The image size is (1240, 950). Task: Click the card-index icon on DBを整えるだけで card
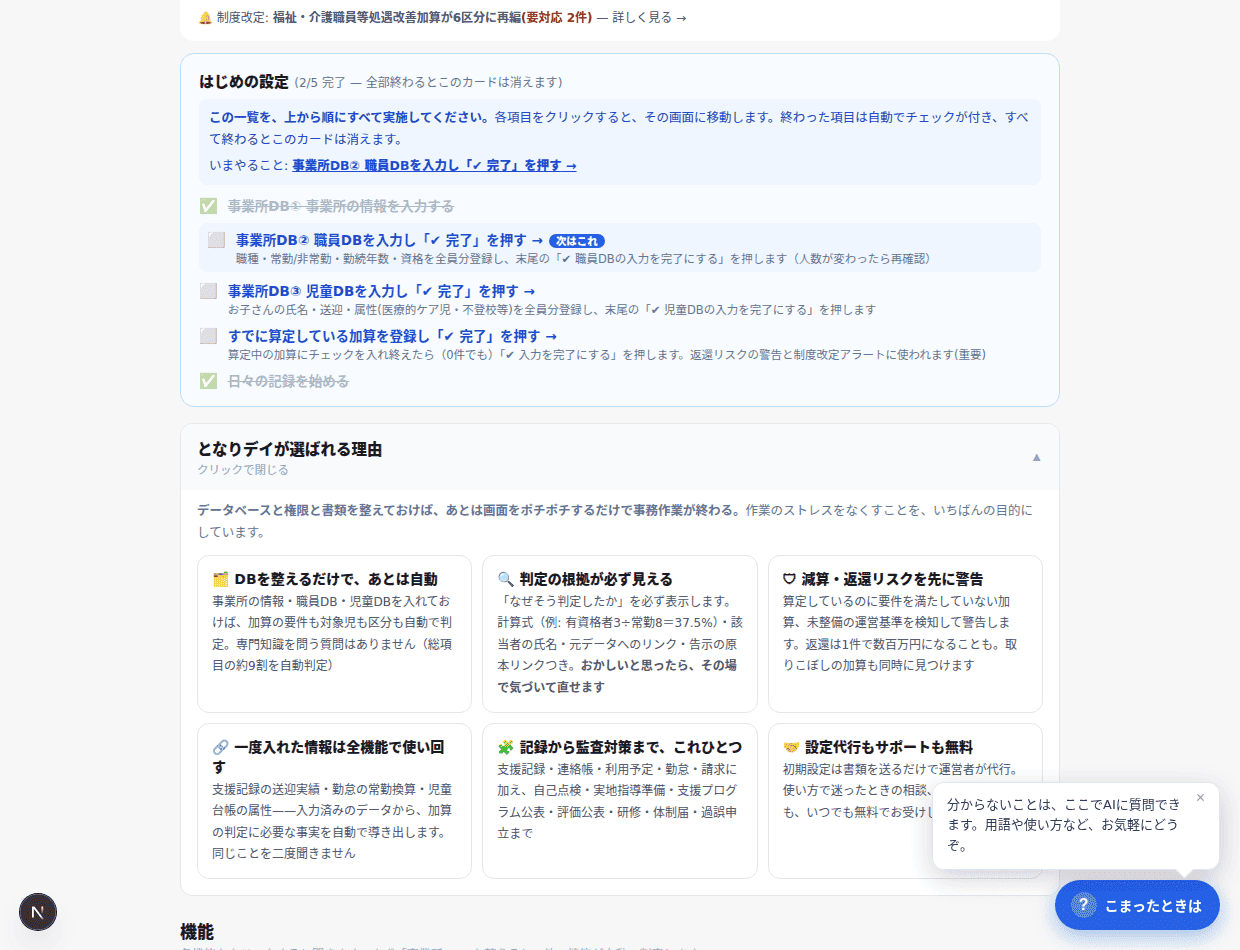click(221, 579)
